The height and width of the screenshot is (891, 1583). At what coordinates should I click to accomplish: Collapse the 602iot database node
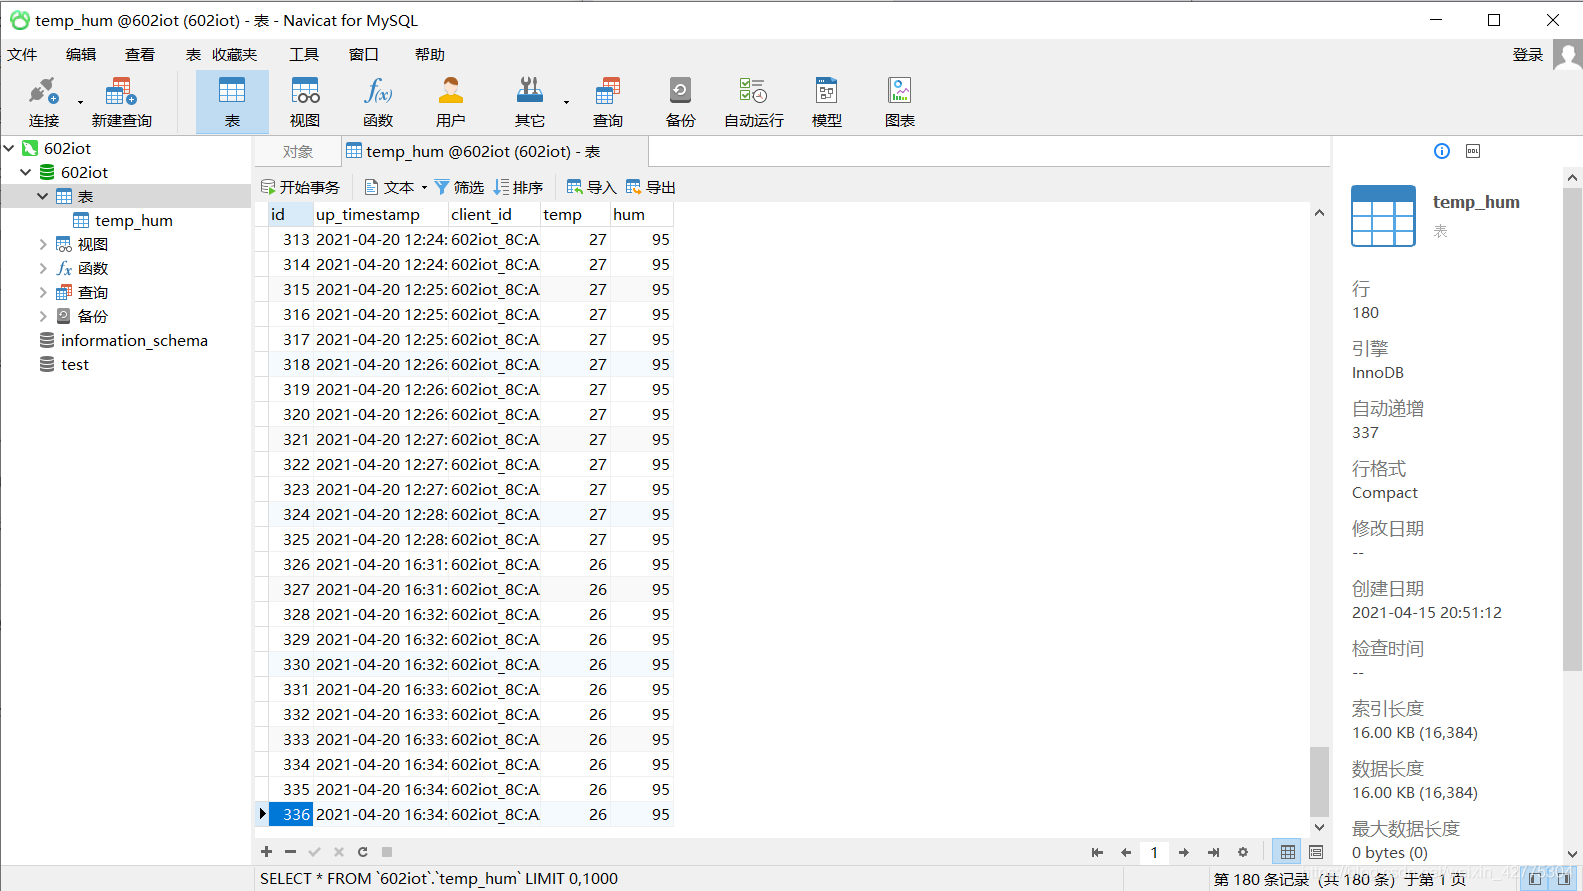[26, 172]
